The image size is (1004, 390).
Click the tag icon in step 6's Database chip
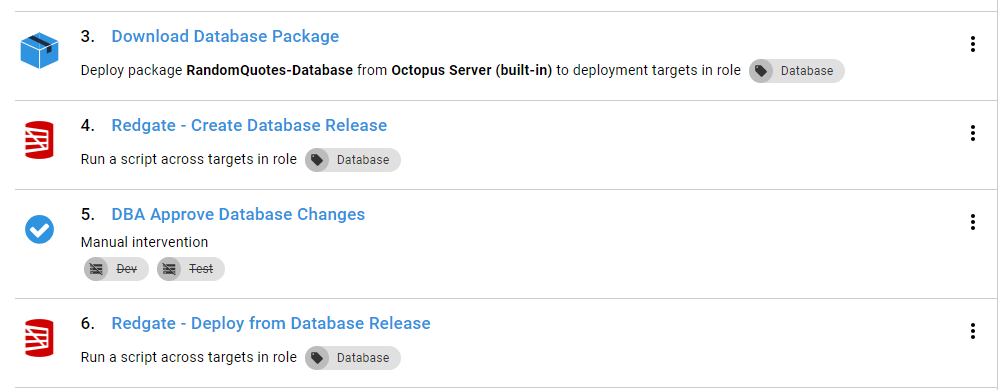coord(317,358)
